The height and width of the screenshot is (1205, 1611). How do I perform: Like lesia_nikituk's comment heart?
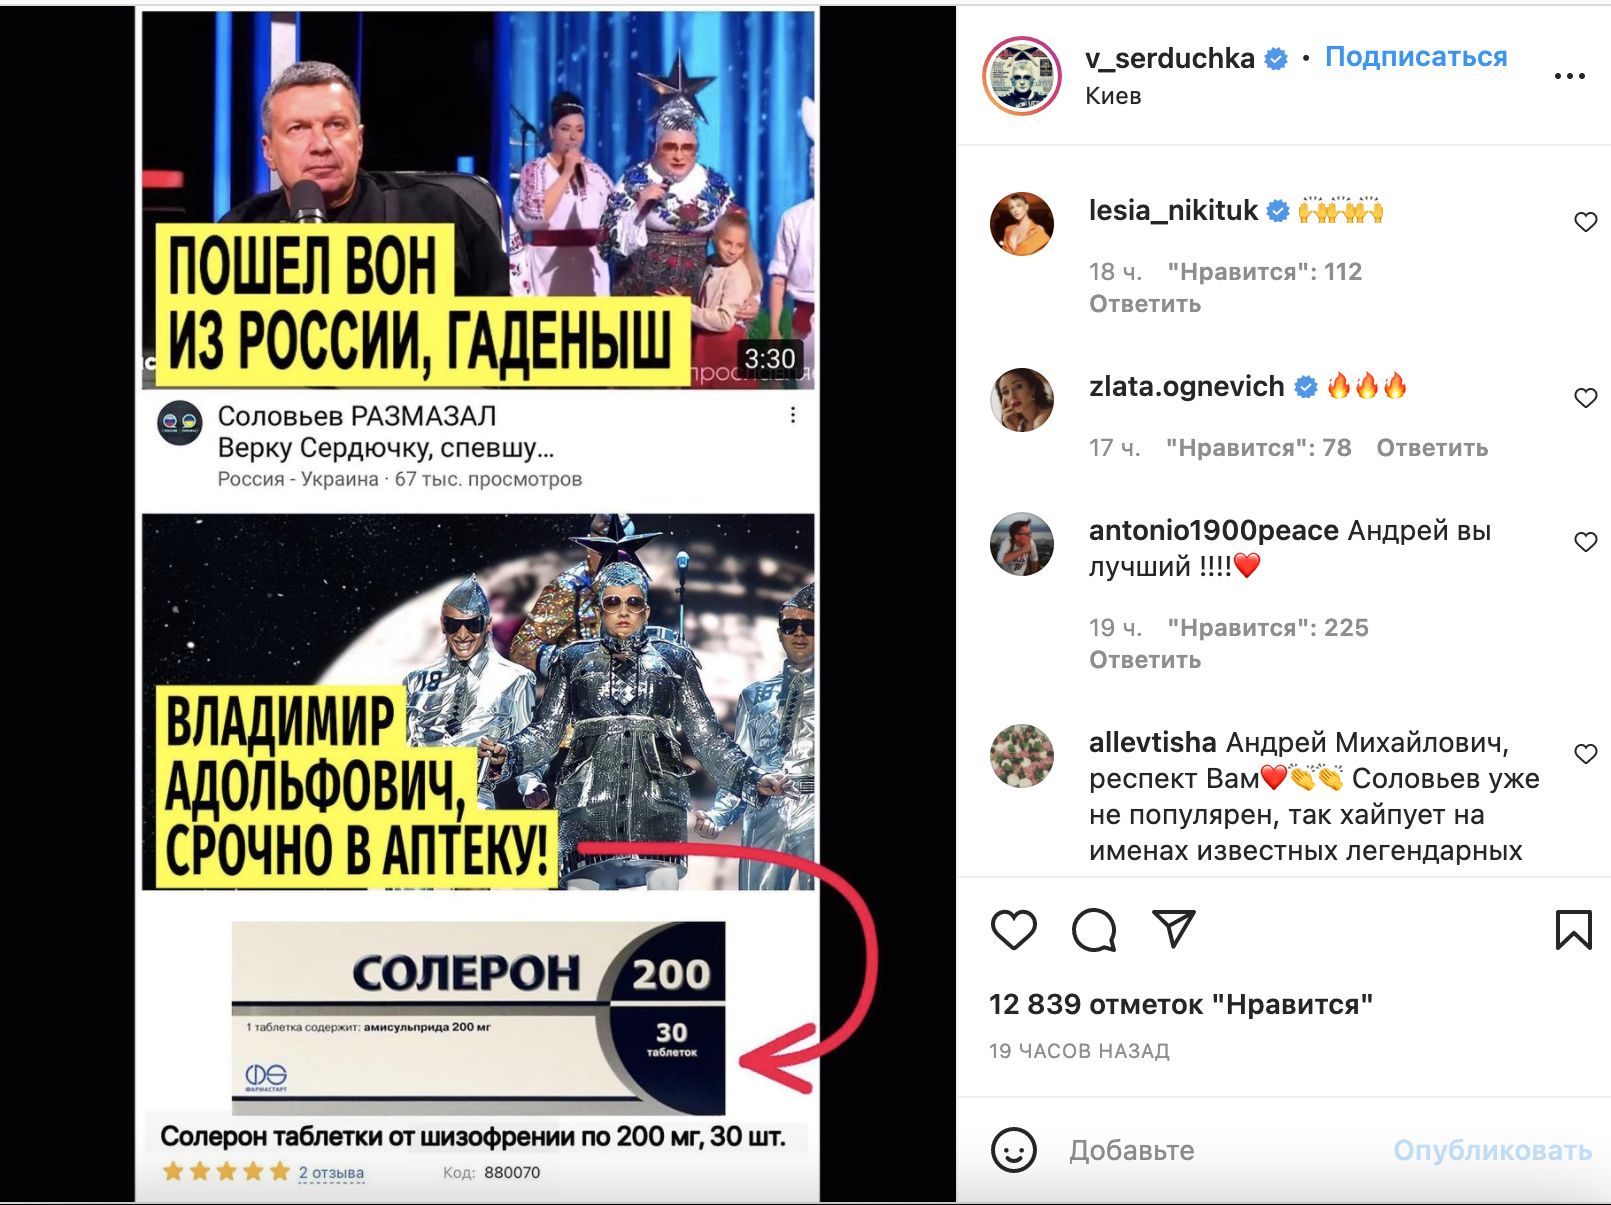point(1585,222)
